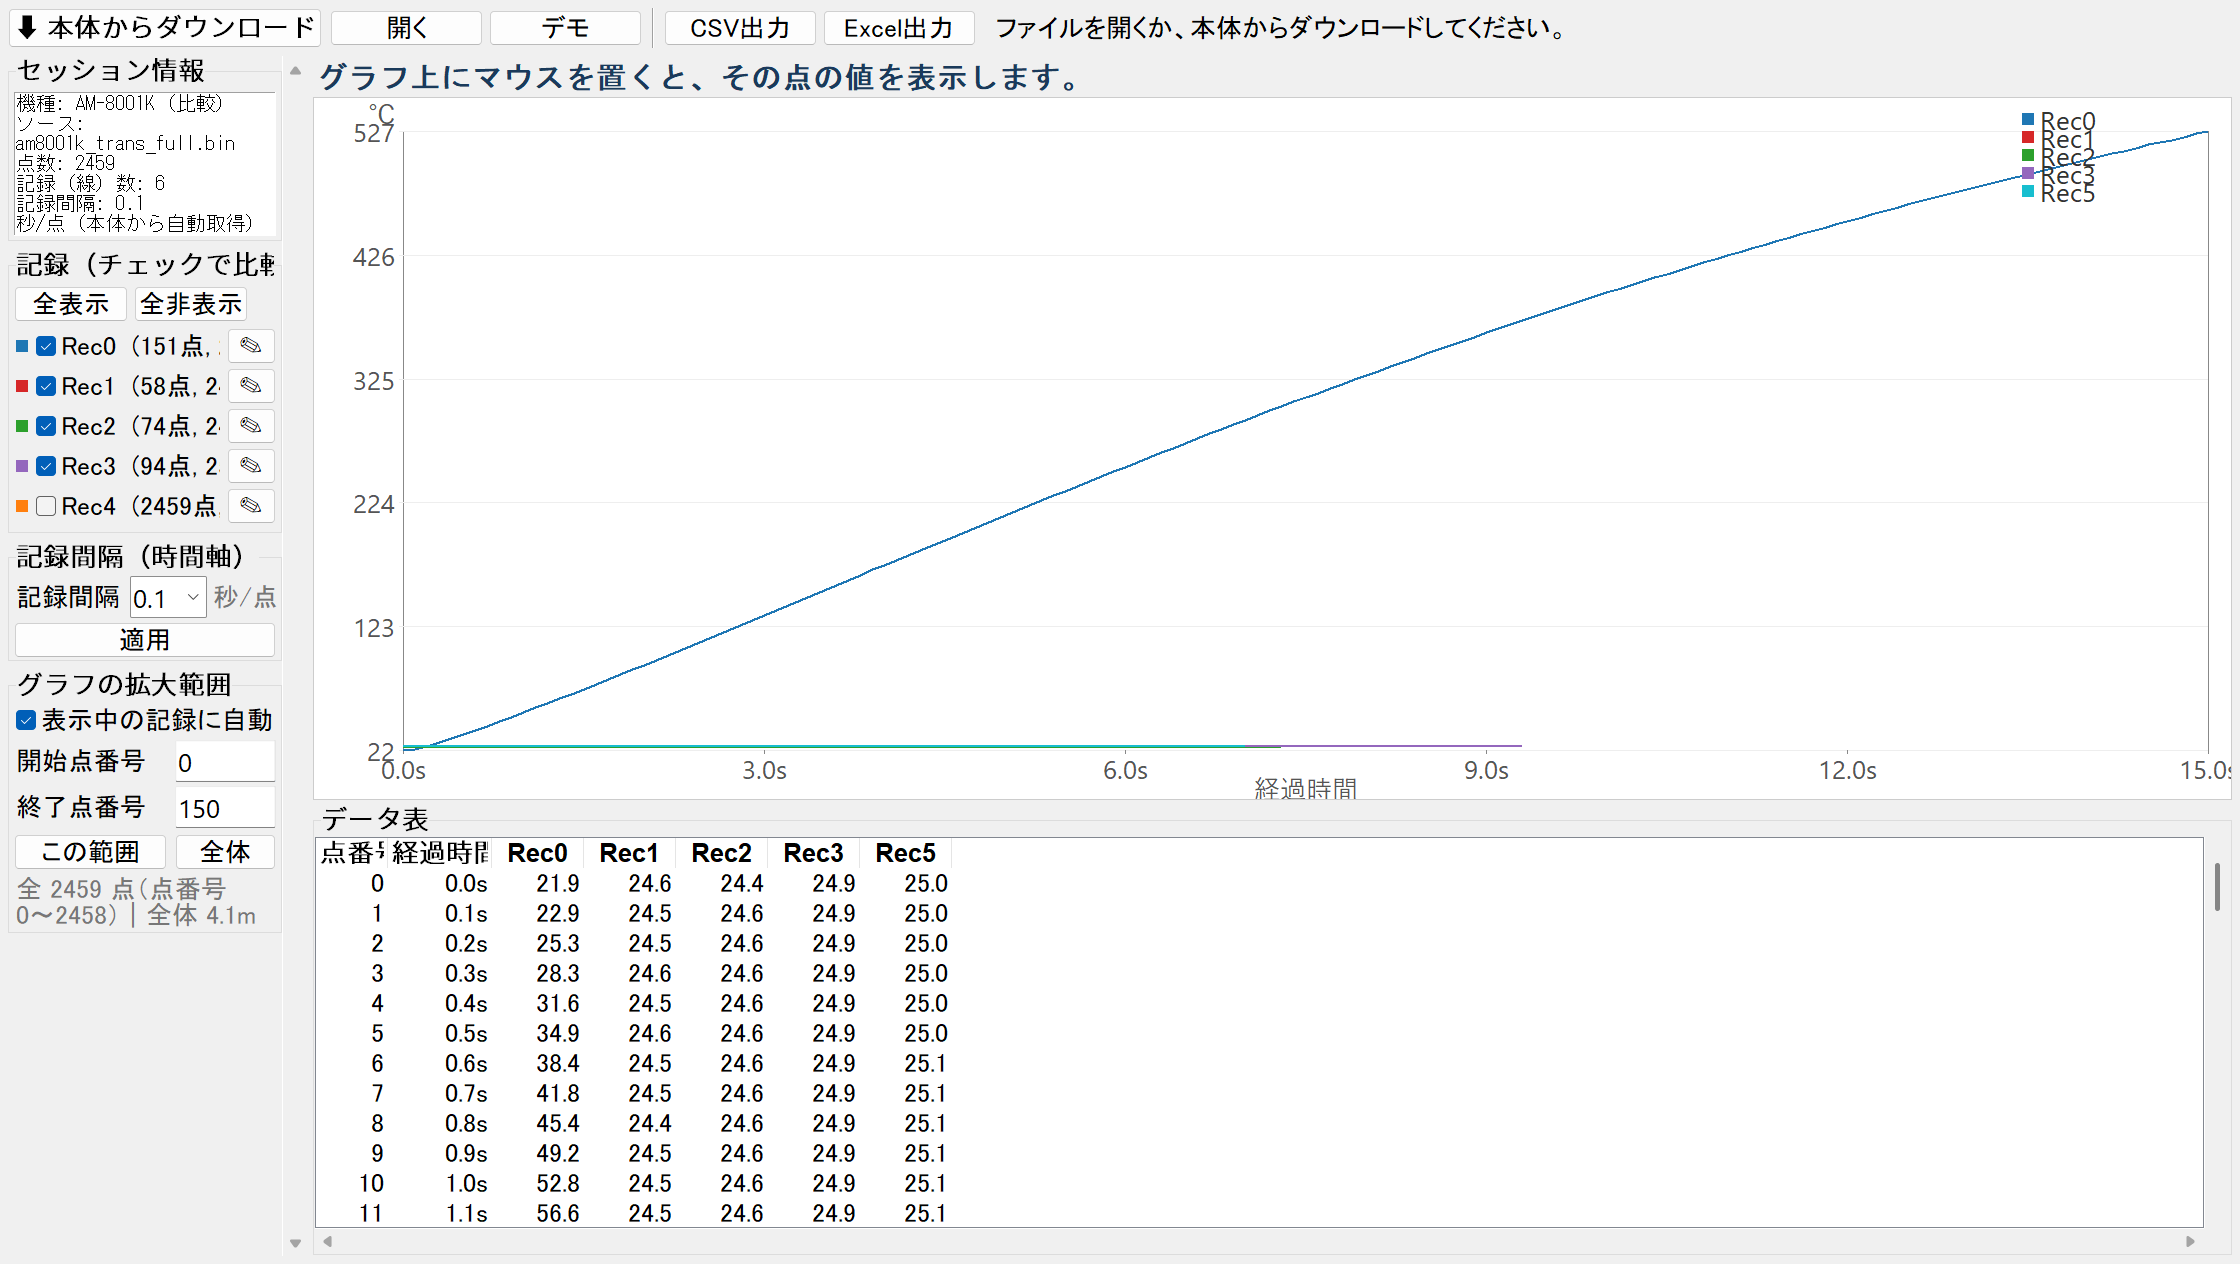Click the Rec0 value 56.6 cell
The width and height of the screenshot is (2240, 1264).
click(x=557, y=1213)
